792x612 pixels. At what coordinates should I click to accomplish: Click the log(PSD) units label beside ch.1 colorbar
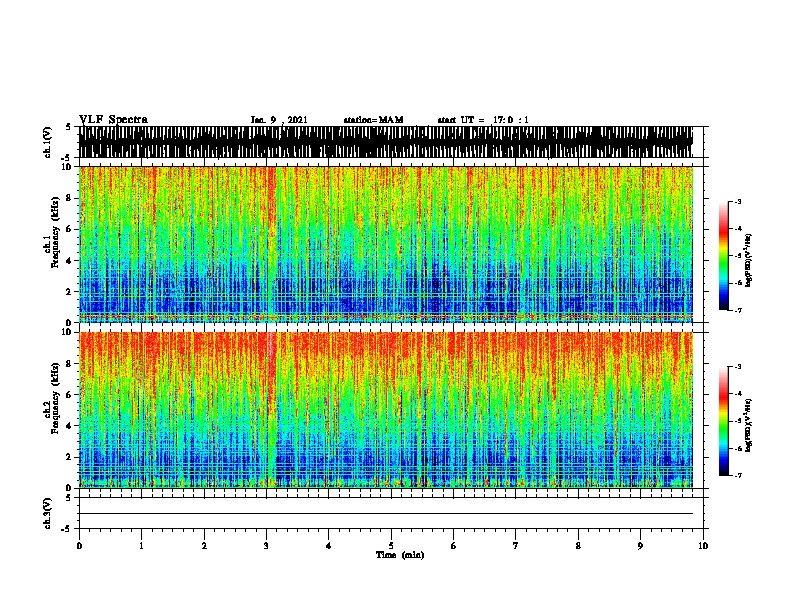click(749, 260)
